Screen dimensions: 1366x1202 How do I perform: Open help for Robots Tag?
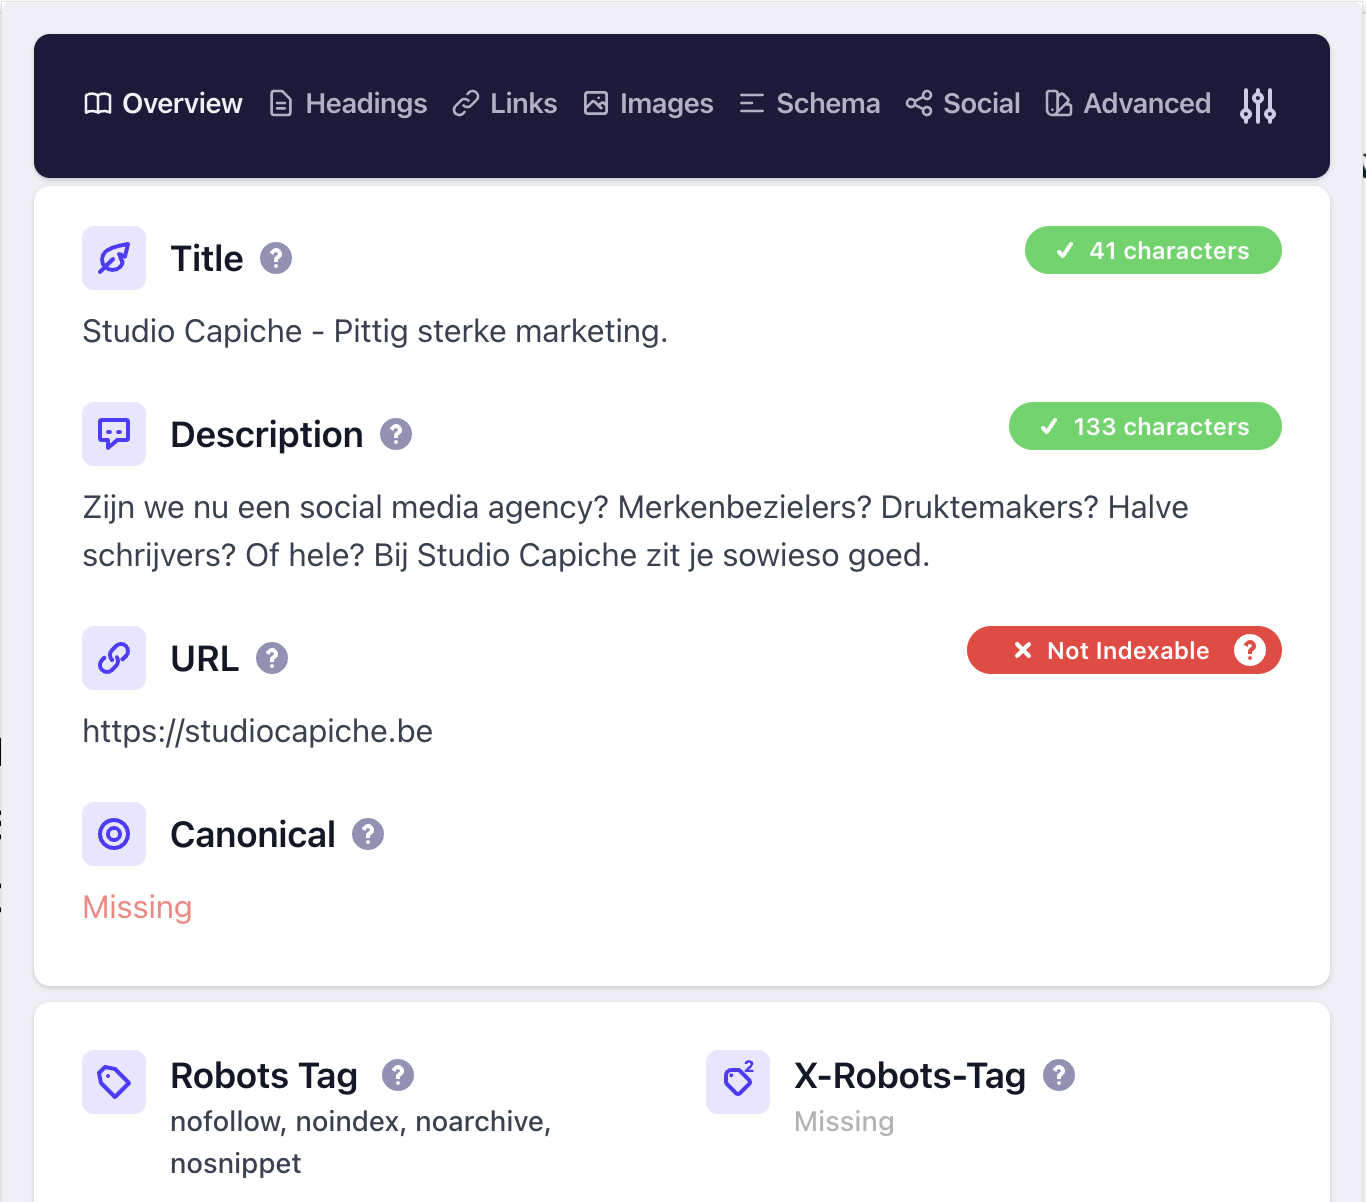(x=398, y=1075)
